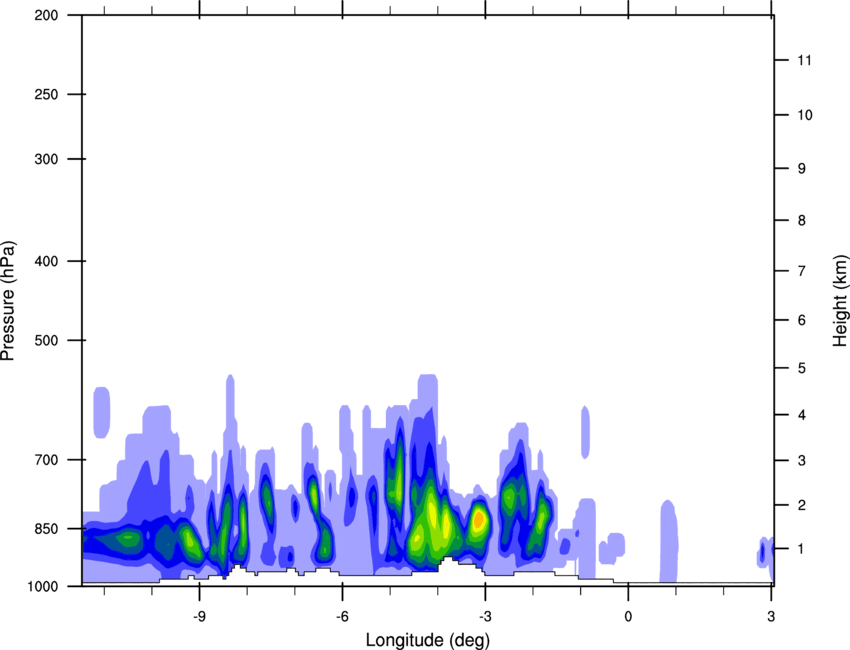Select the 850 pressure tick label
This screenshot has width=850, height=650.
click(46, 529)
